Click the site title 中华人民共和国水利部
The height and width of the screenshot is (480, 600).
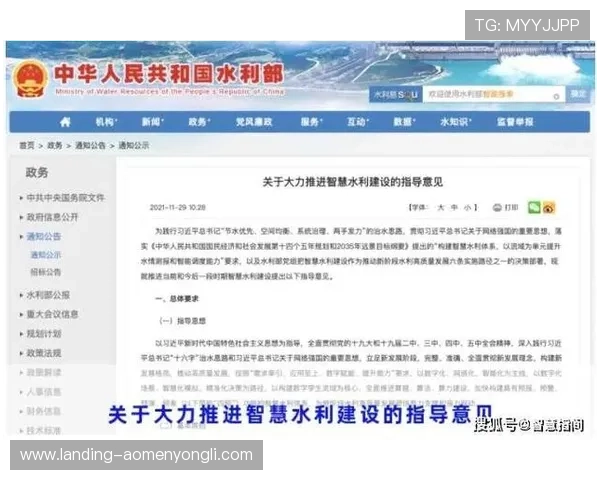pyautogui.click(x=169, y=74)
